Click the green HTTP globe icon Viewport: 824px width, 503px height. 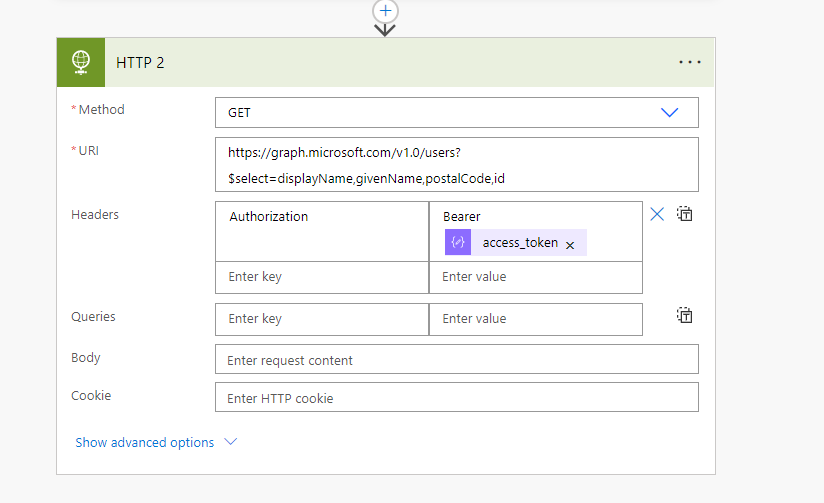click(x=81, y=62)
